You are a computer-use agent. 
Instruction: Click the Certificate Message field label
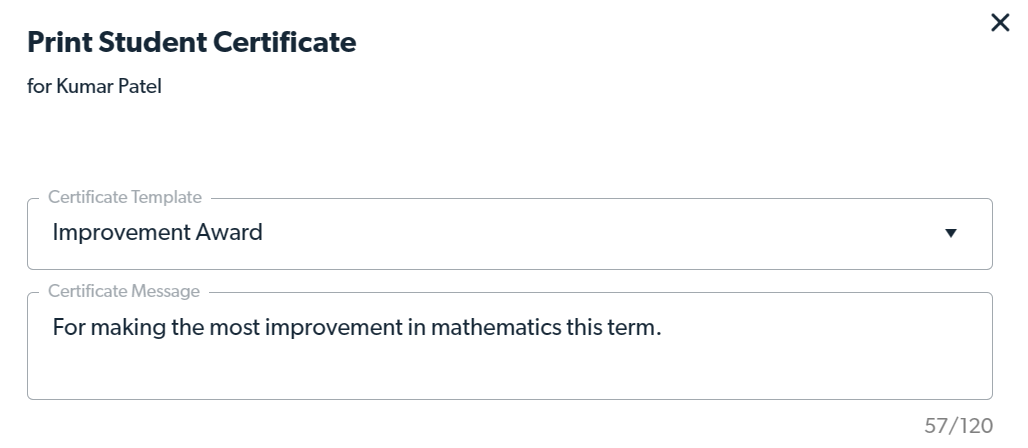124,292
